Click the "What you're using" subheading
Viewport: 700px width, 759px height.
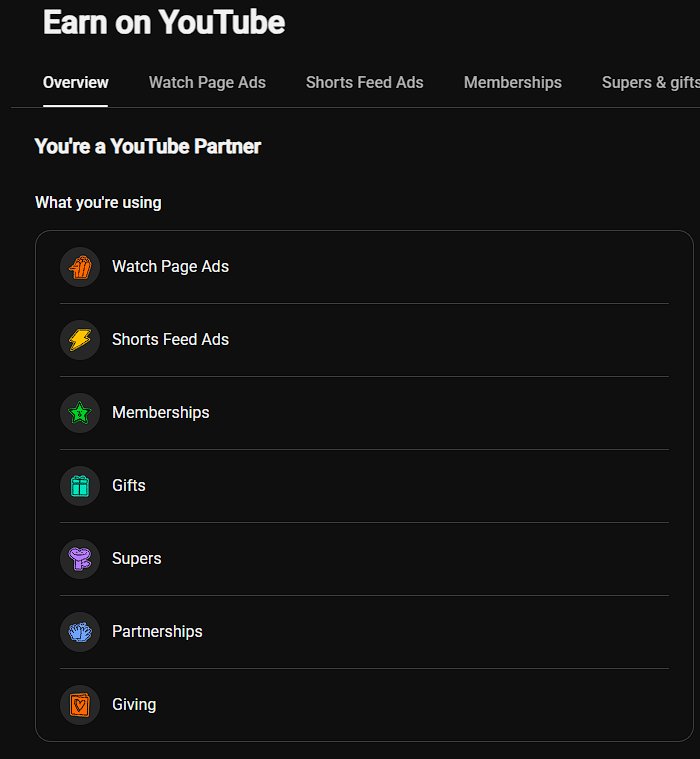tap(98, 203)
